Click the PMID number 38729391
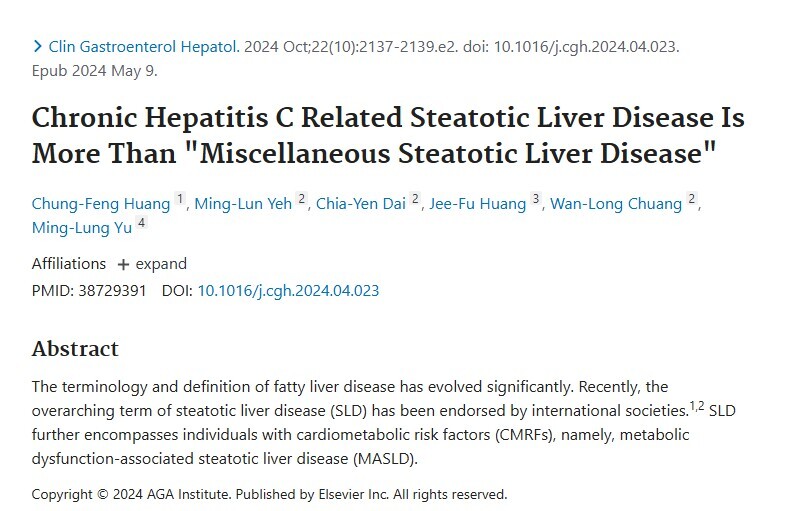Screen dimensions: 802x511 click(x=113, y=291)
